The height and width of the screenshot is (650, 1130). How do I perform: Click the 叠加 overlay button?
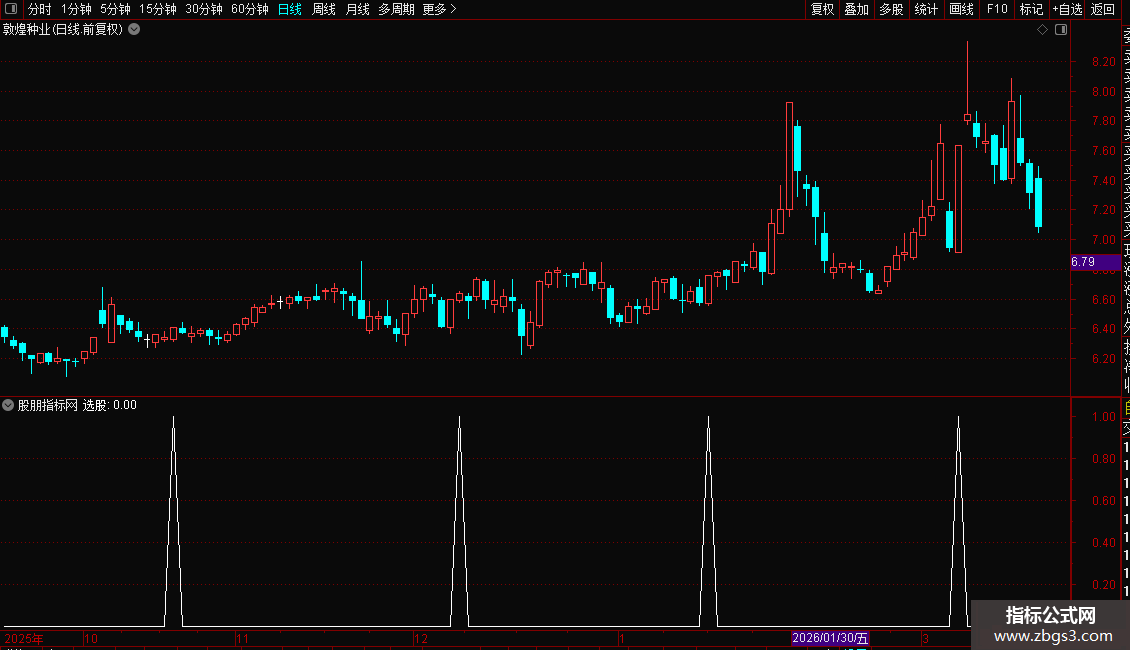tap(857, 9)
